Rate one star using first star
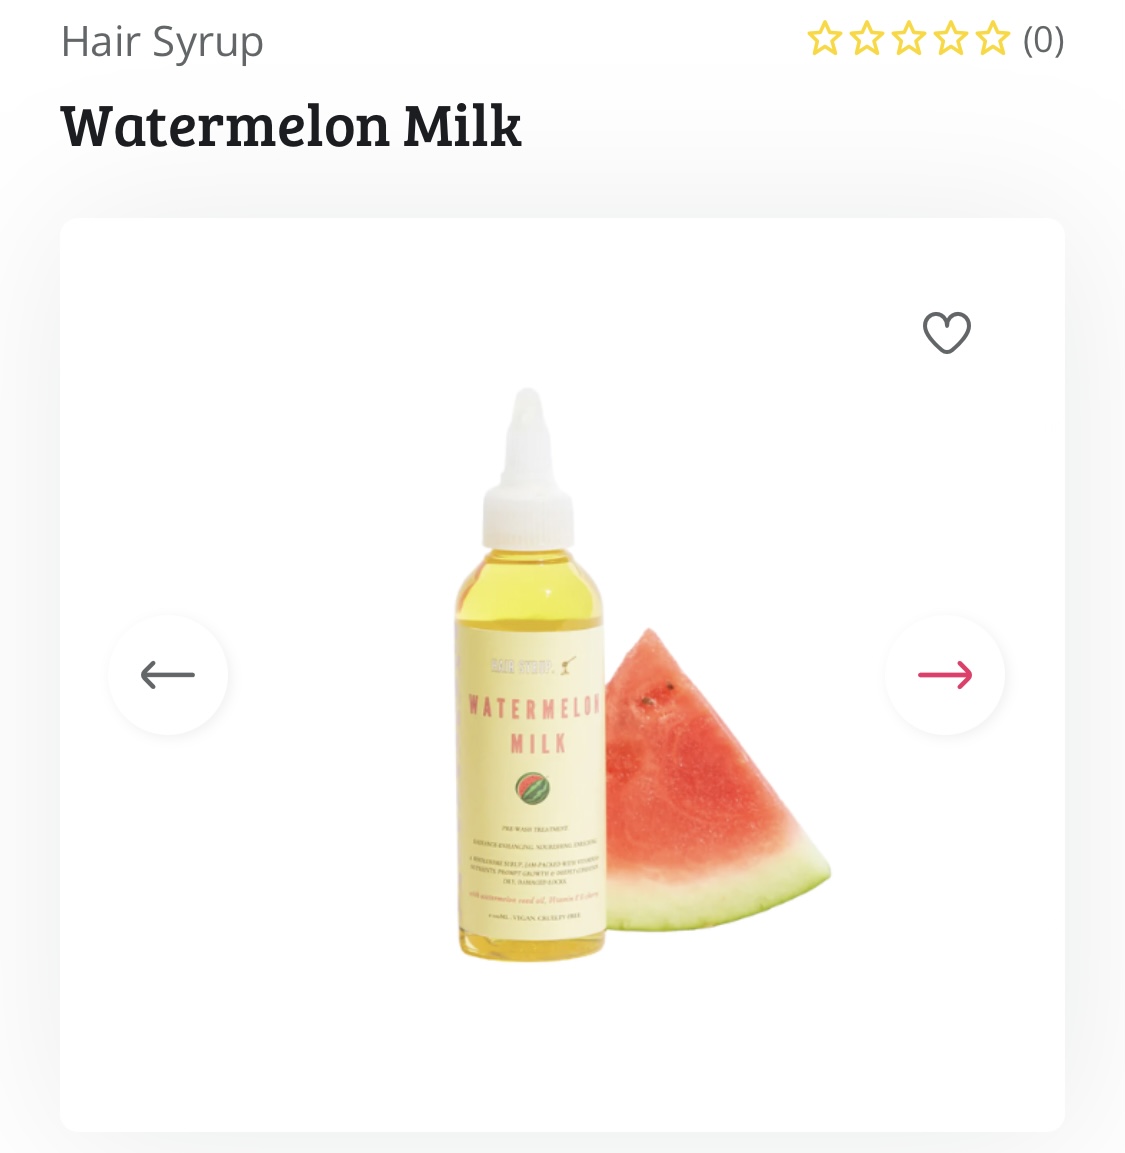 coord(824,39)
